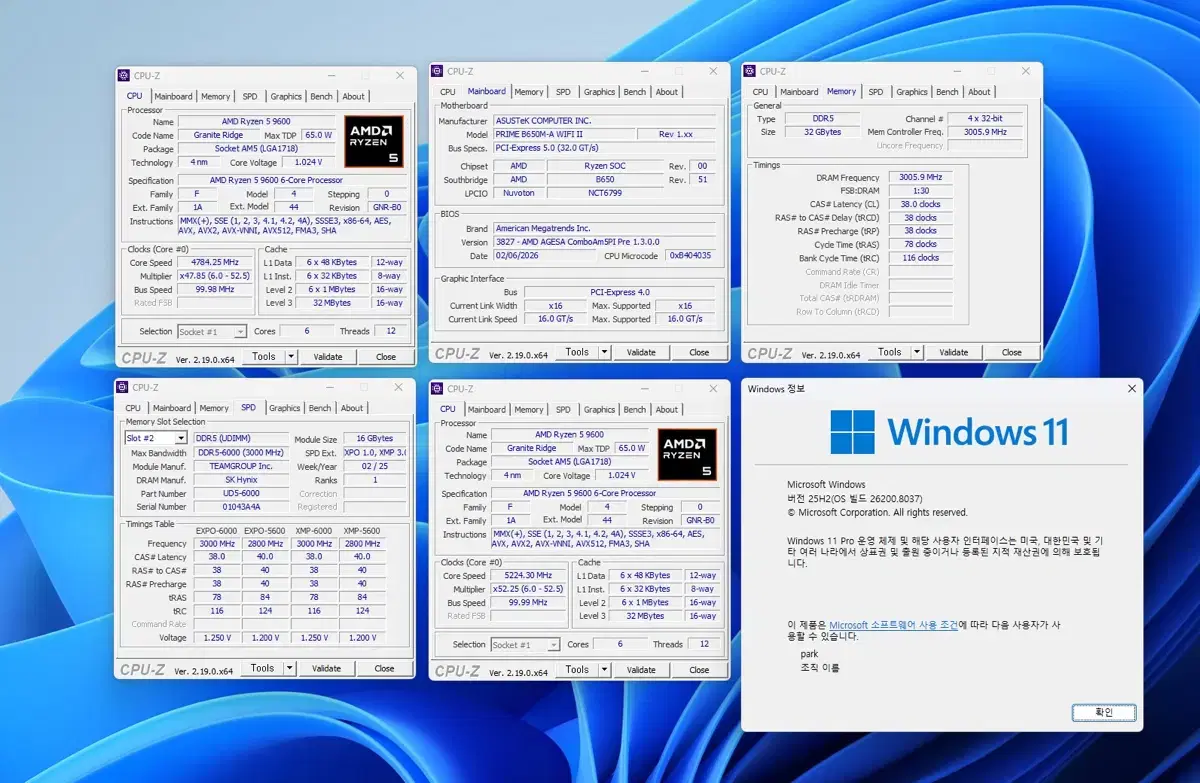This screenshot has width=1200, height=783.
Task: Click the CPU-Z title icon in the 5224.30 MHz CPU window
Action: tap(437, 388)
